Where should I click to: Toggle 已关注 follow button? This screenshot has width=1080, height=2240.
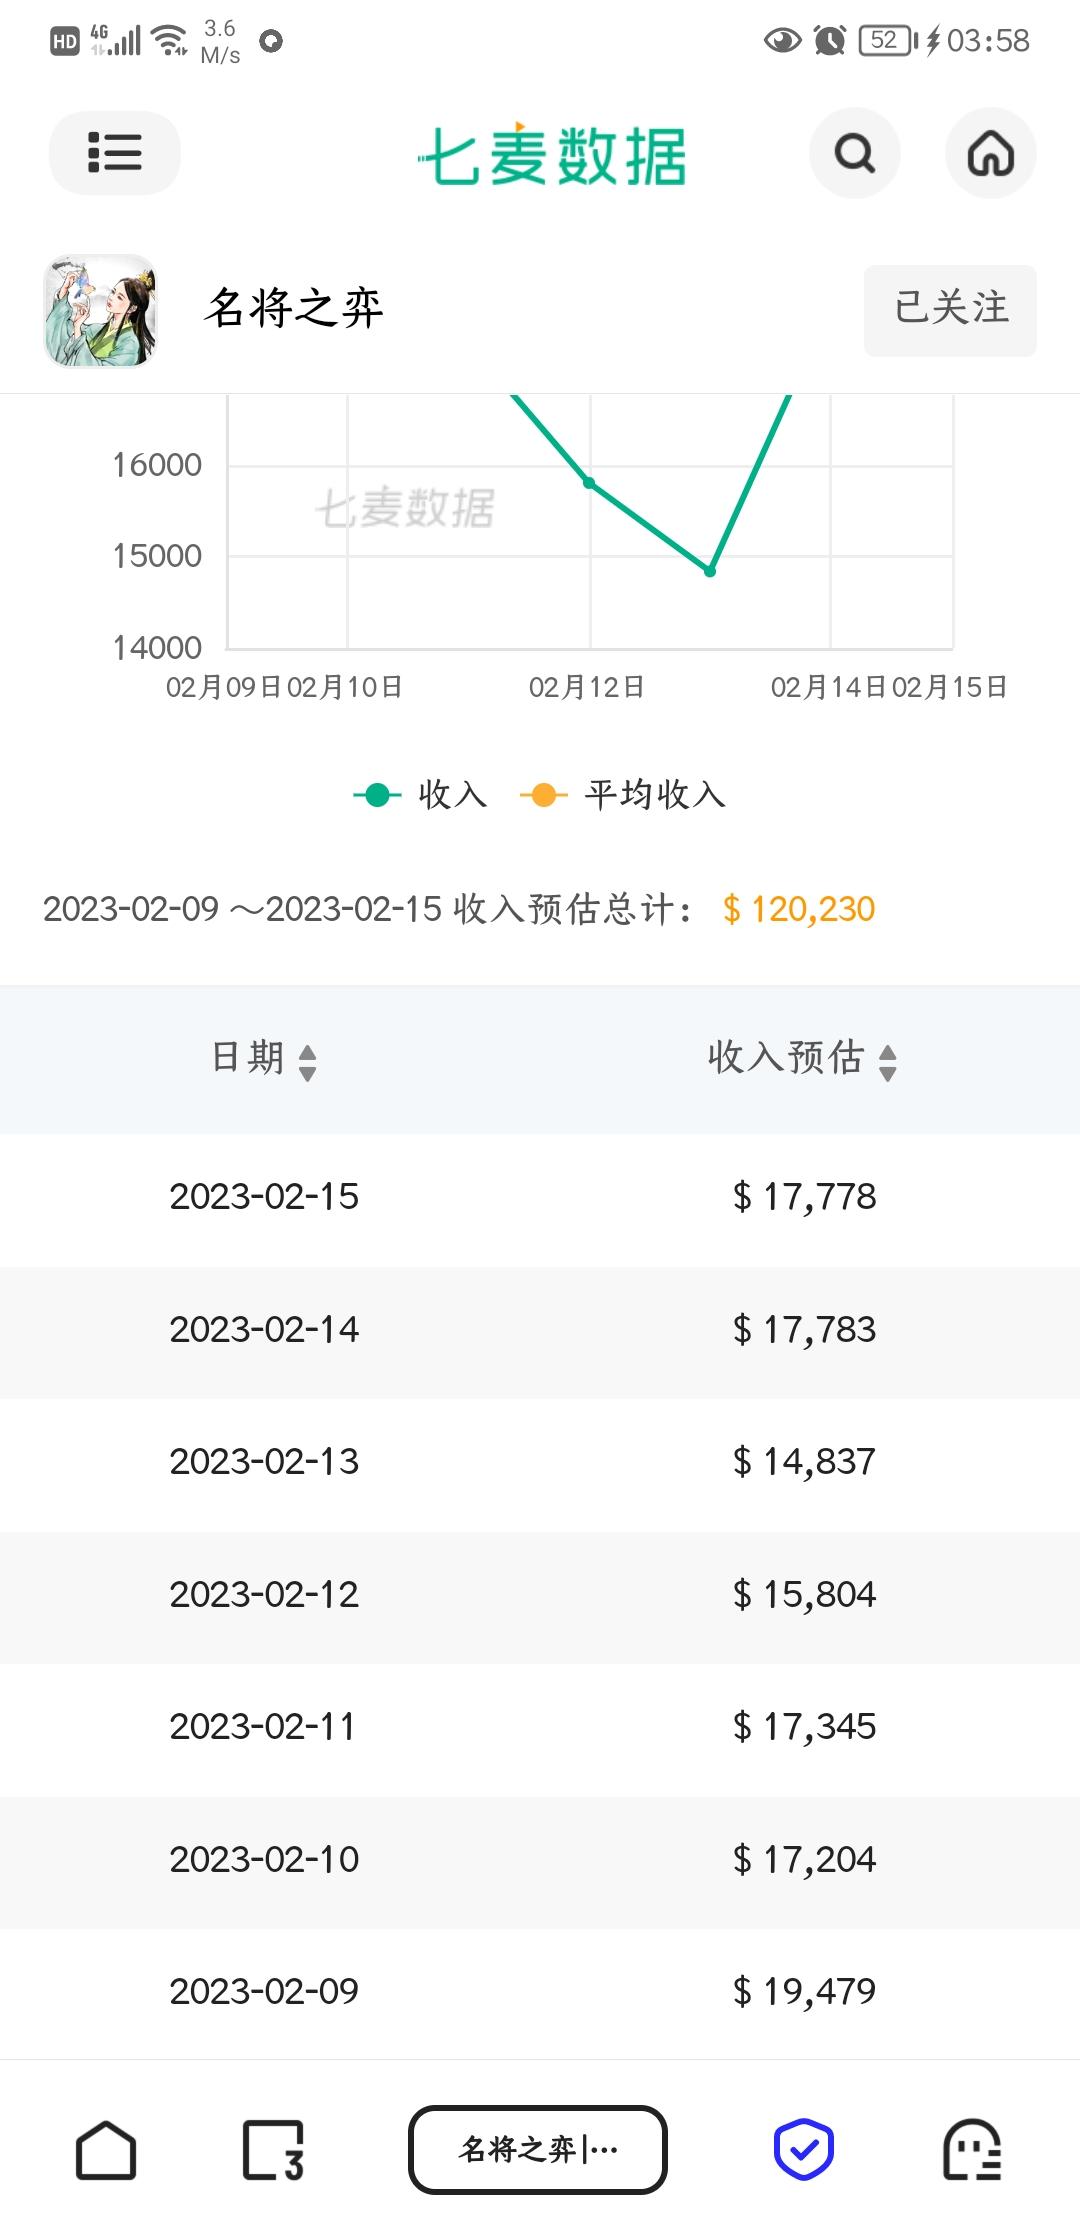pyautogui.click(x=950, y=310)
